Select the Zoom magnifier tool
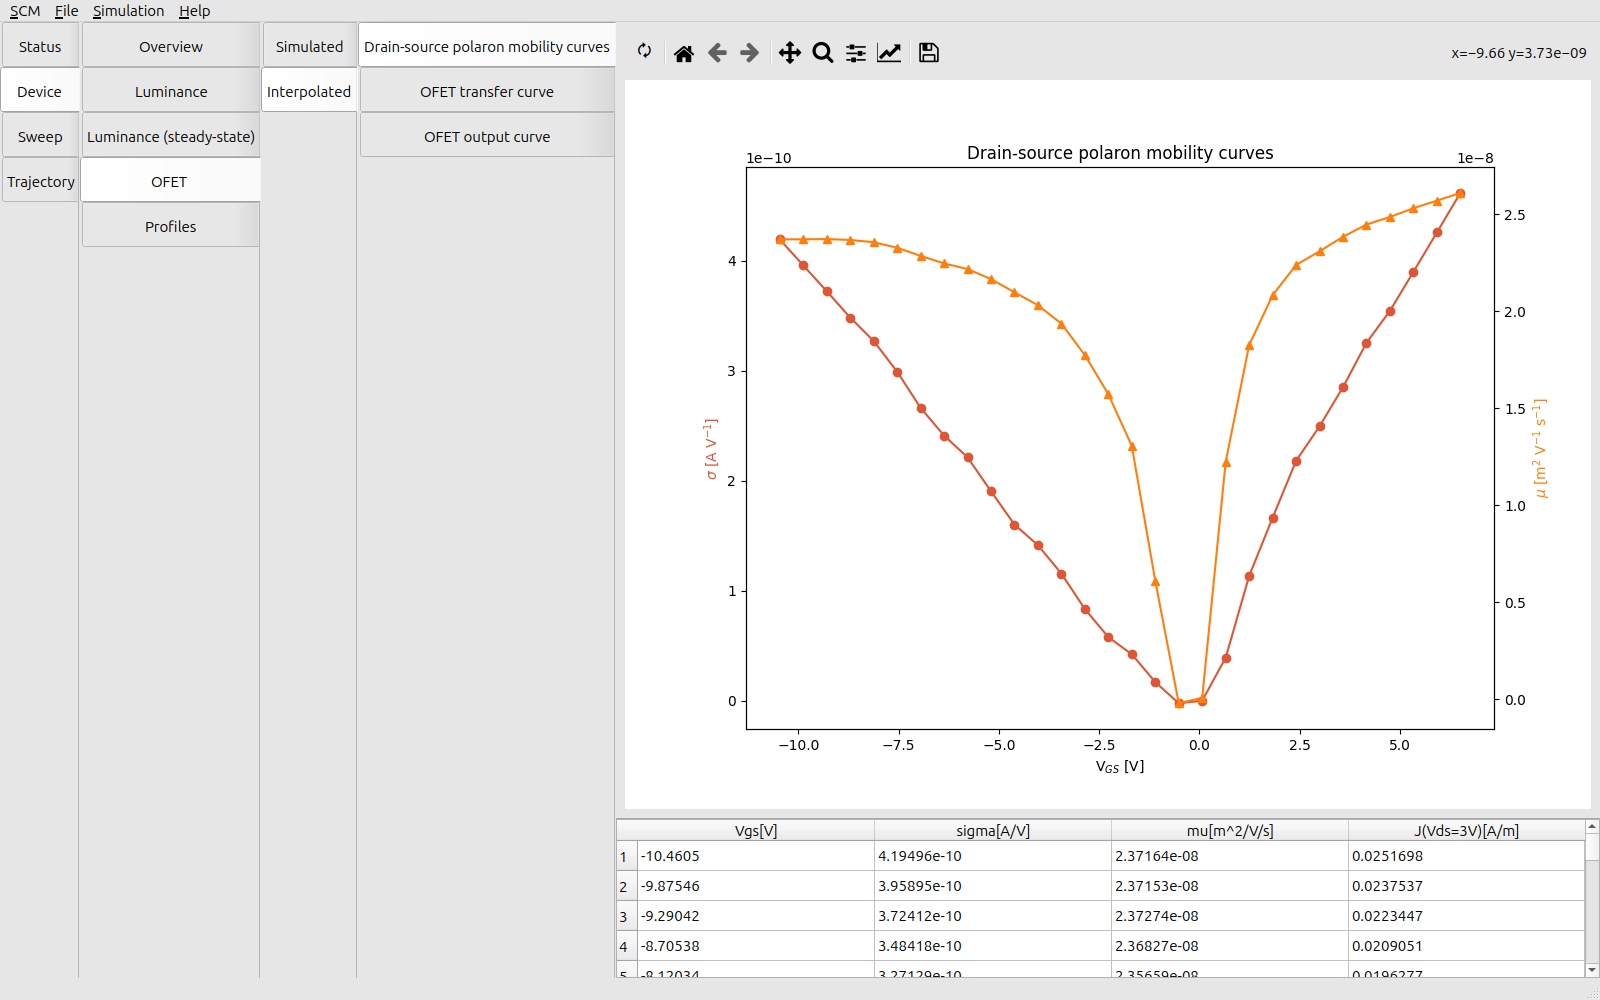This screenshot has height=1000, width=1600. click(823, 53)
